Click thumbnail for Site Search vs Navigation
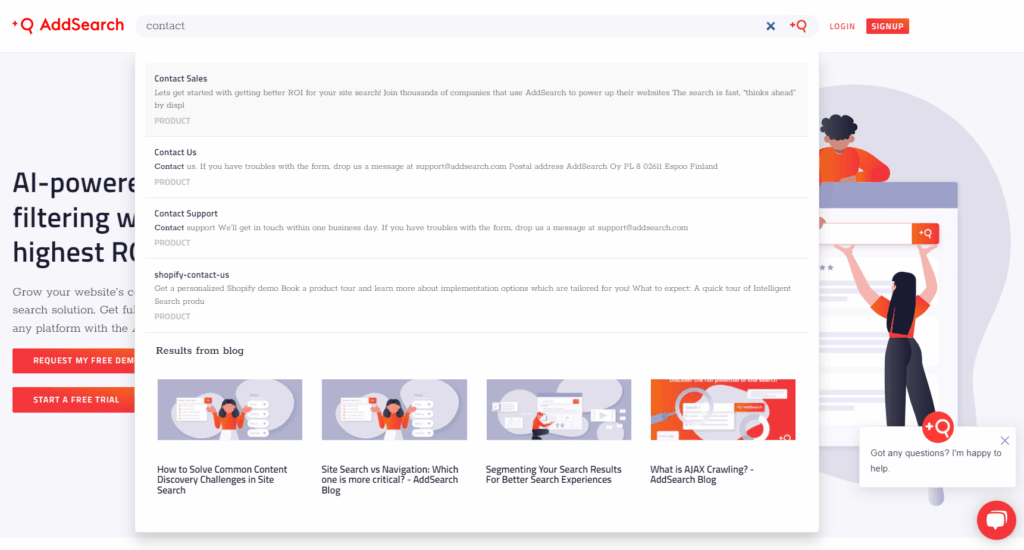The height and width of the screenshot is (550, 1024). pyautogui.click(x=394, y=410)
